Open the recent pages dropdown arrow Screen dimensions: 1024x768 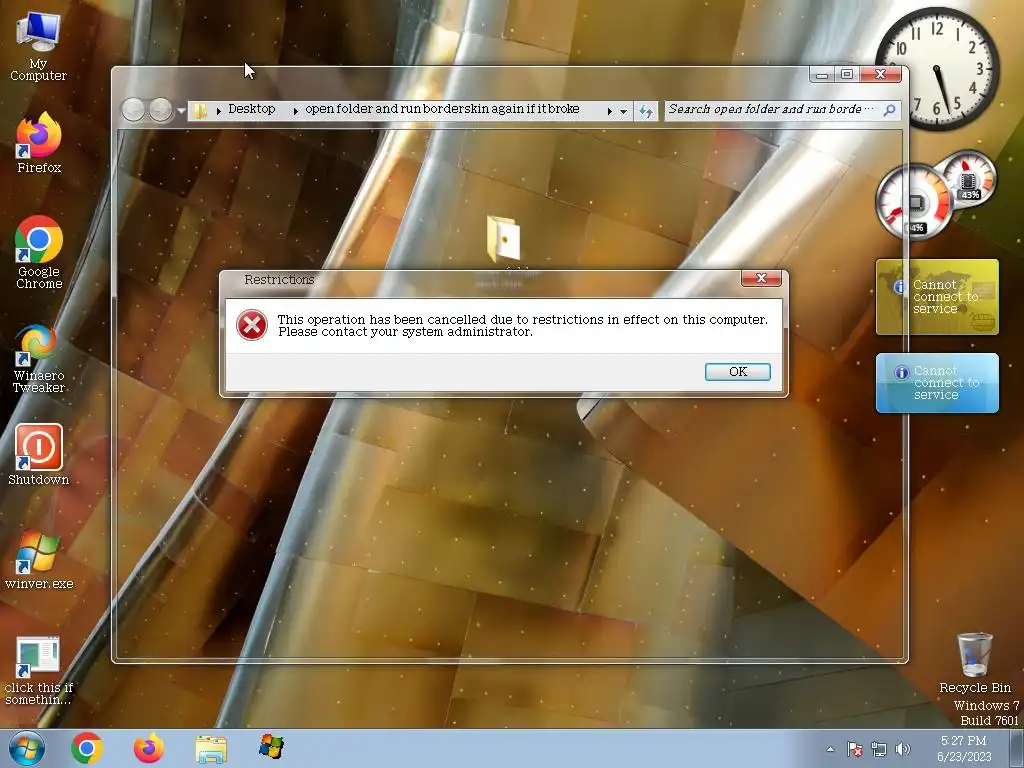pos(181,110)
